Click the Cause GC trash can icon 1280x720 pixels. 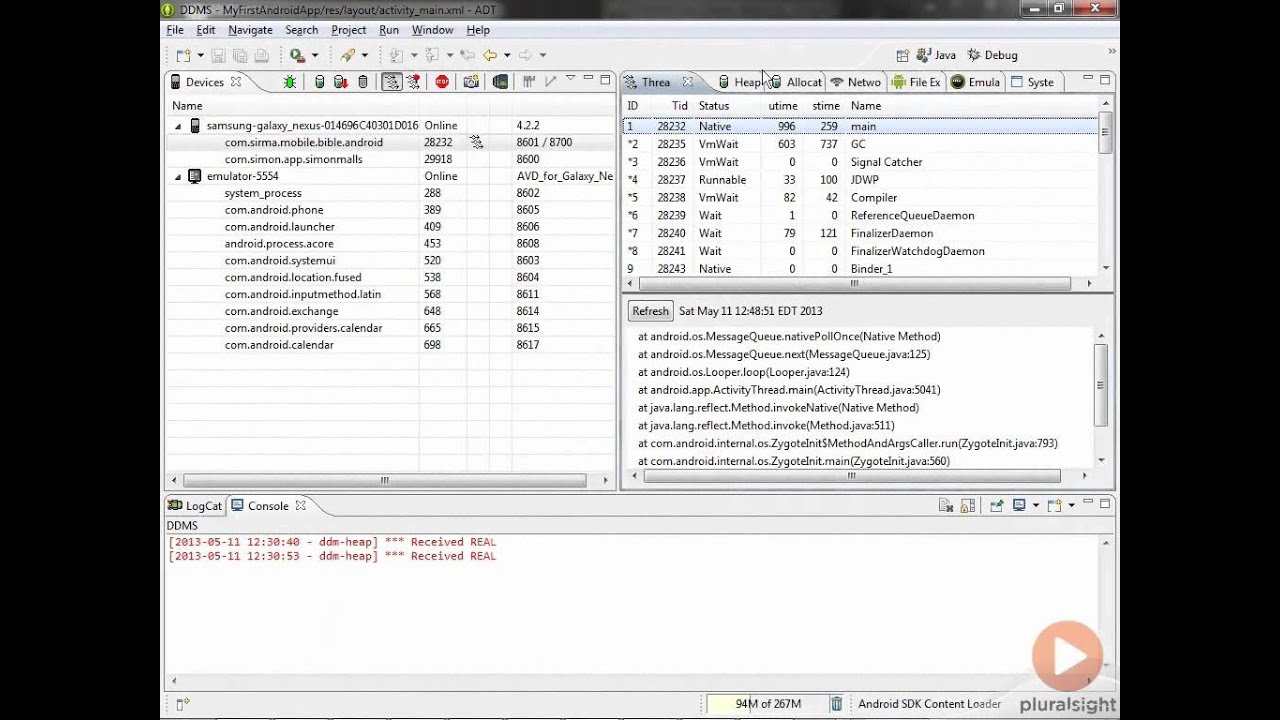363,82
